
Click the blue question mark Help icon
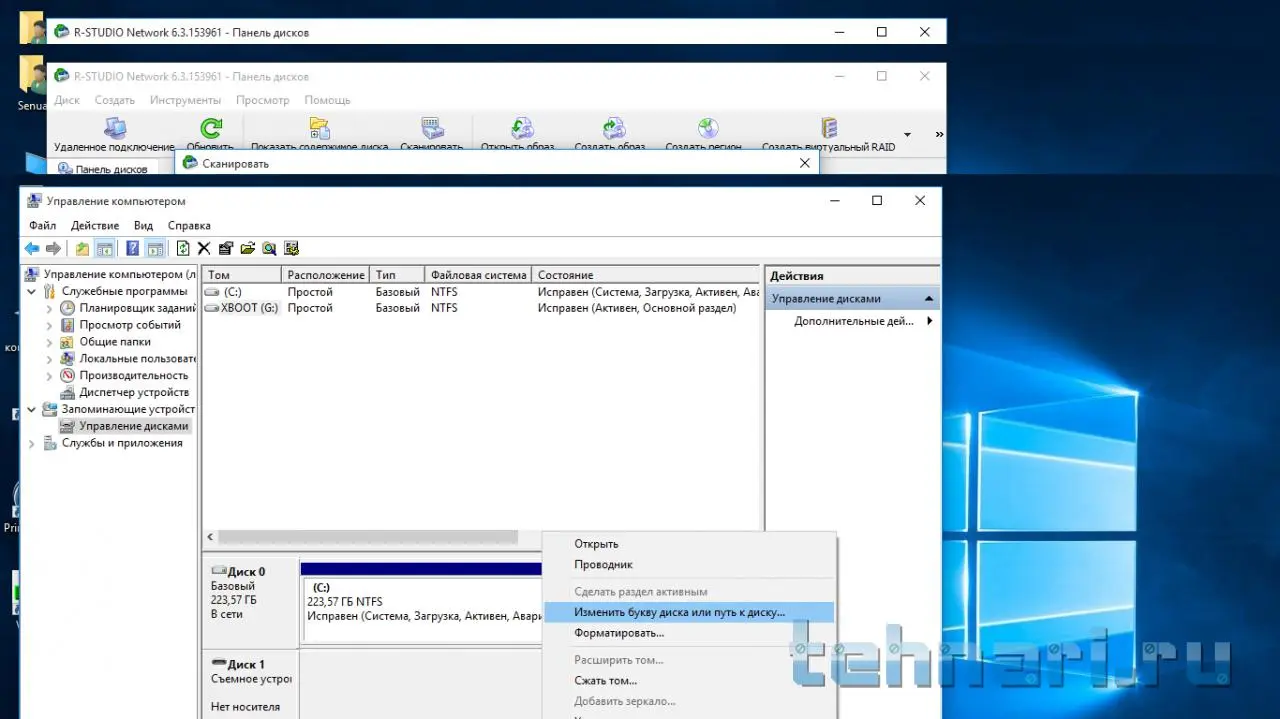(132, 249)
